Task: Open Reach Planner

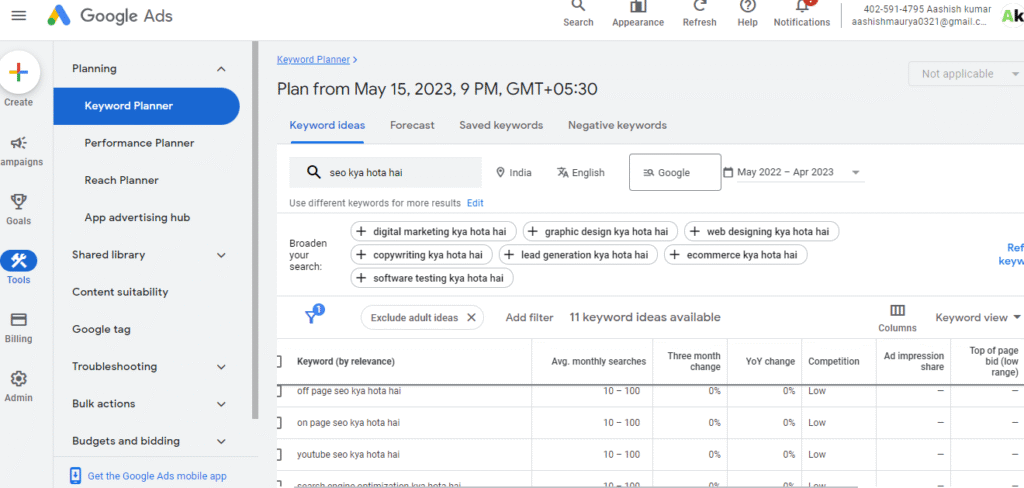Action: 121,180
